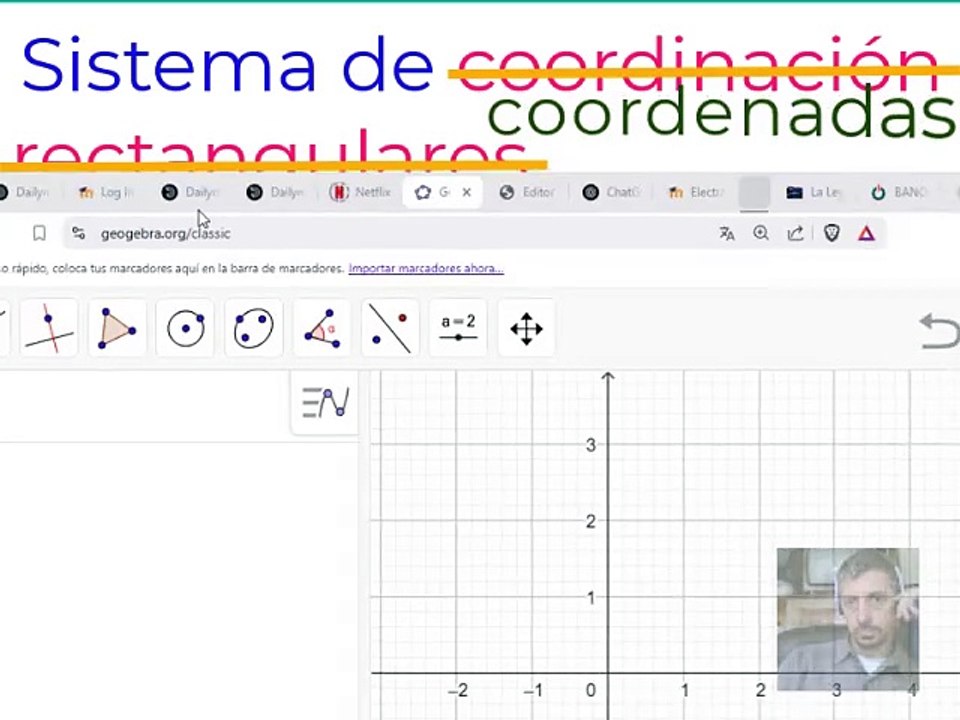Switch to the ChatG tab
The image size is (960, 720).
(x=611, y=192)
